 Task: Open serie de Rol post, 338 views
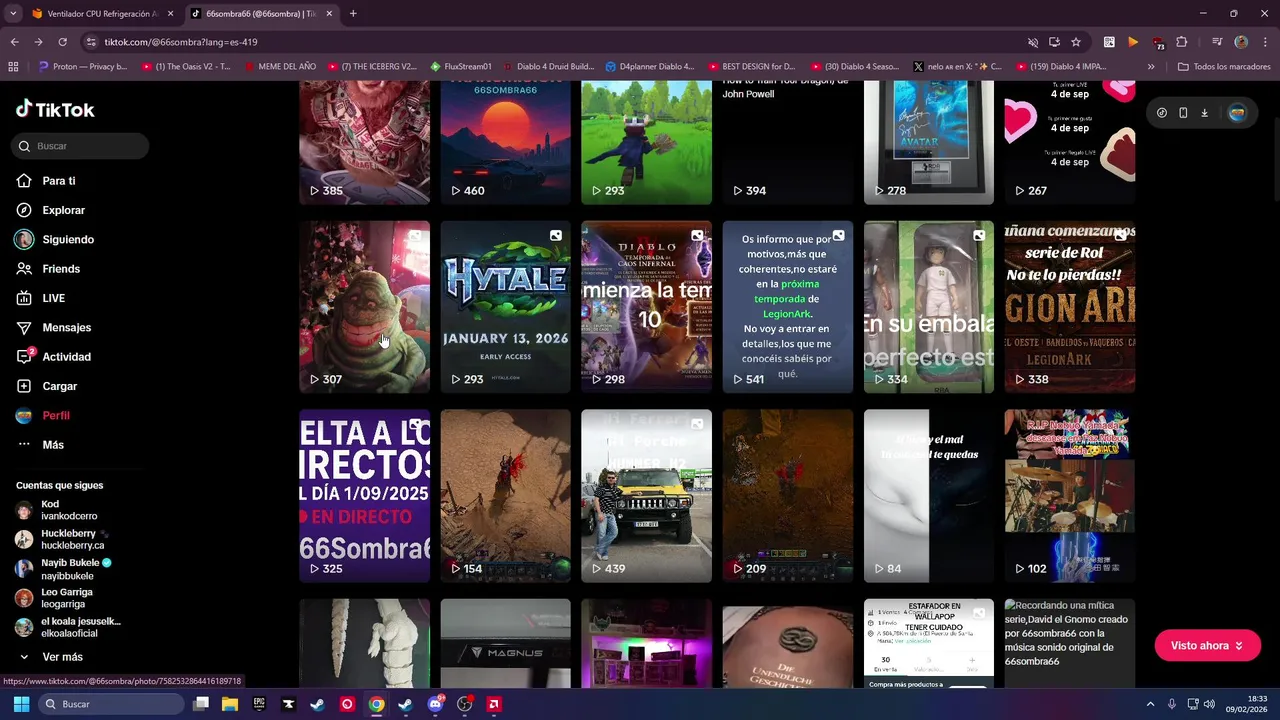tap(1069, 307)
